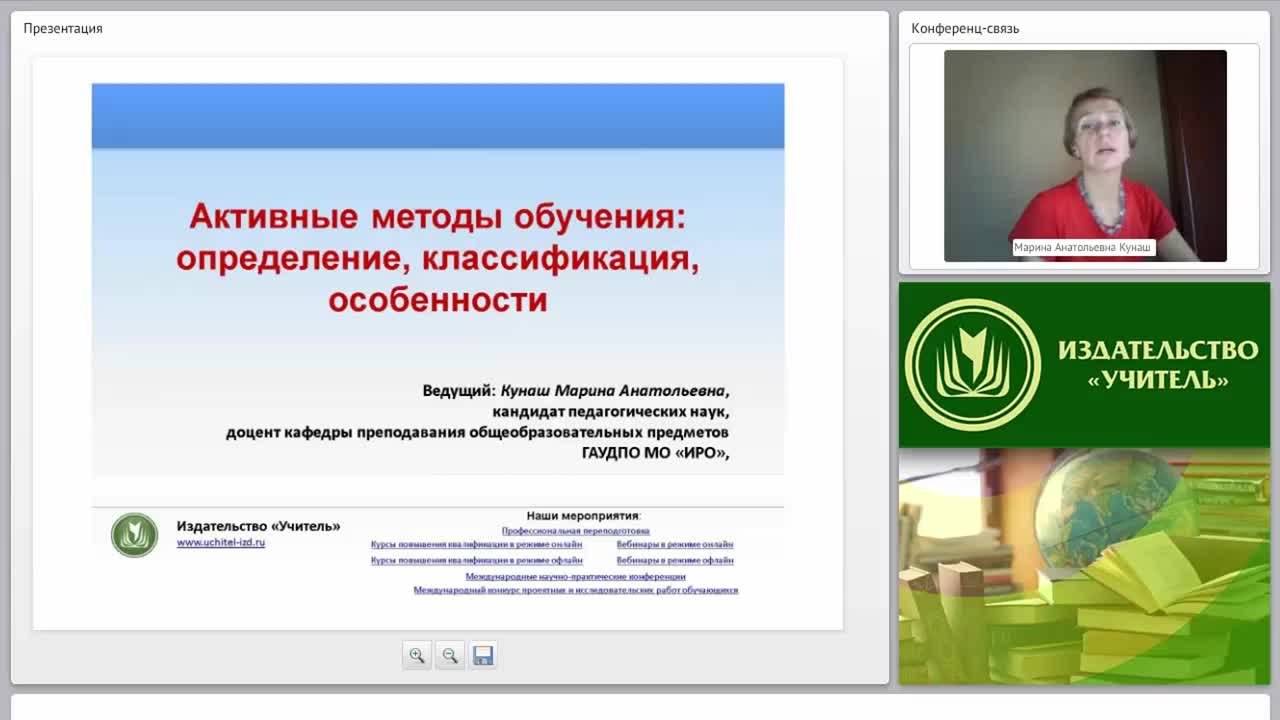
Task: Click Издательство «Учитель» text in slide footer
Action: (x=258, y=526)
